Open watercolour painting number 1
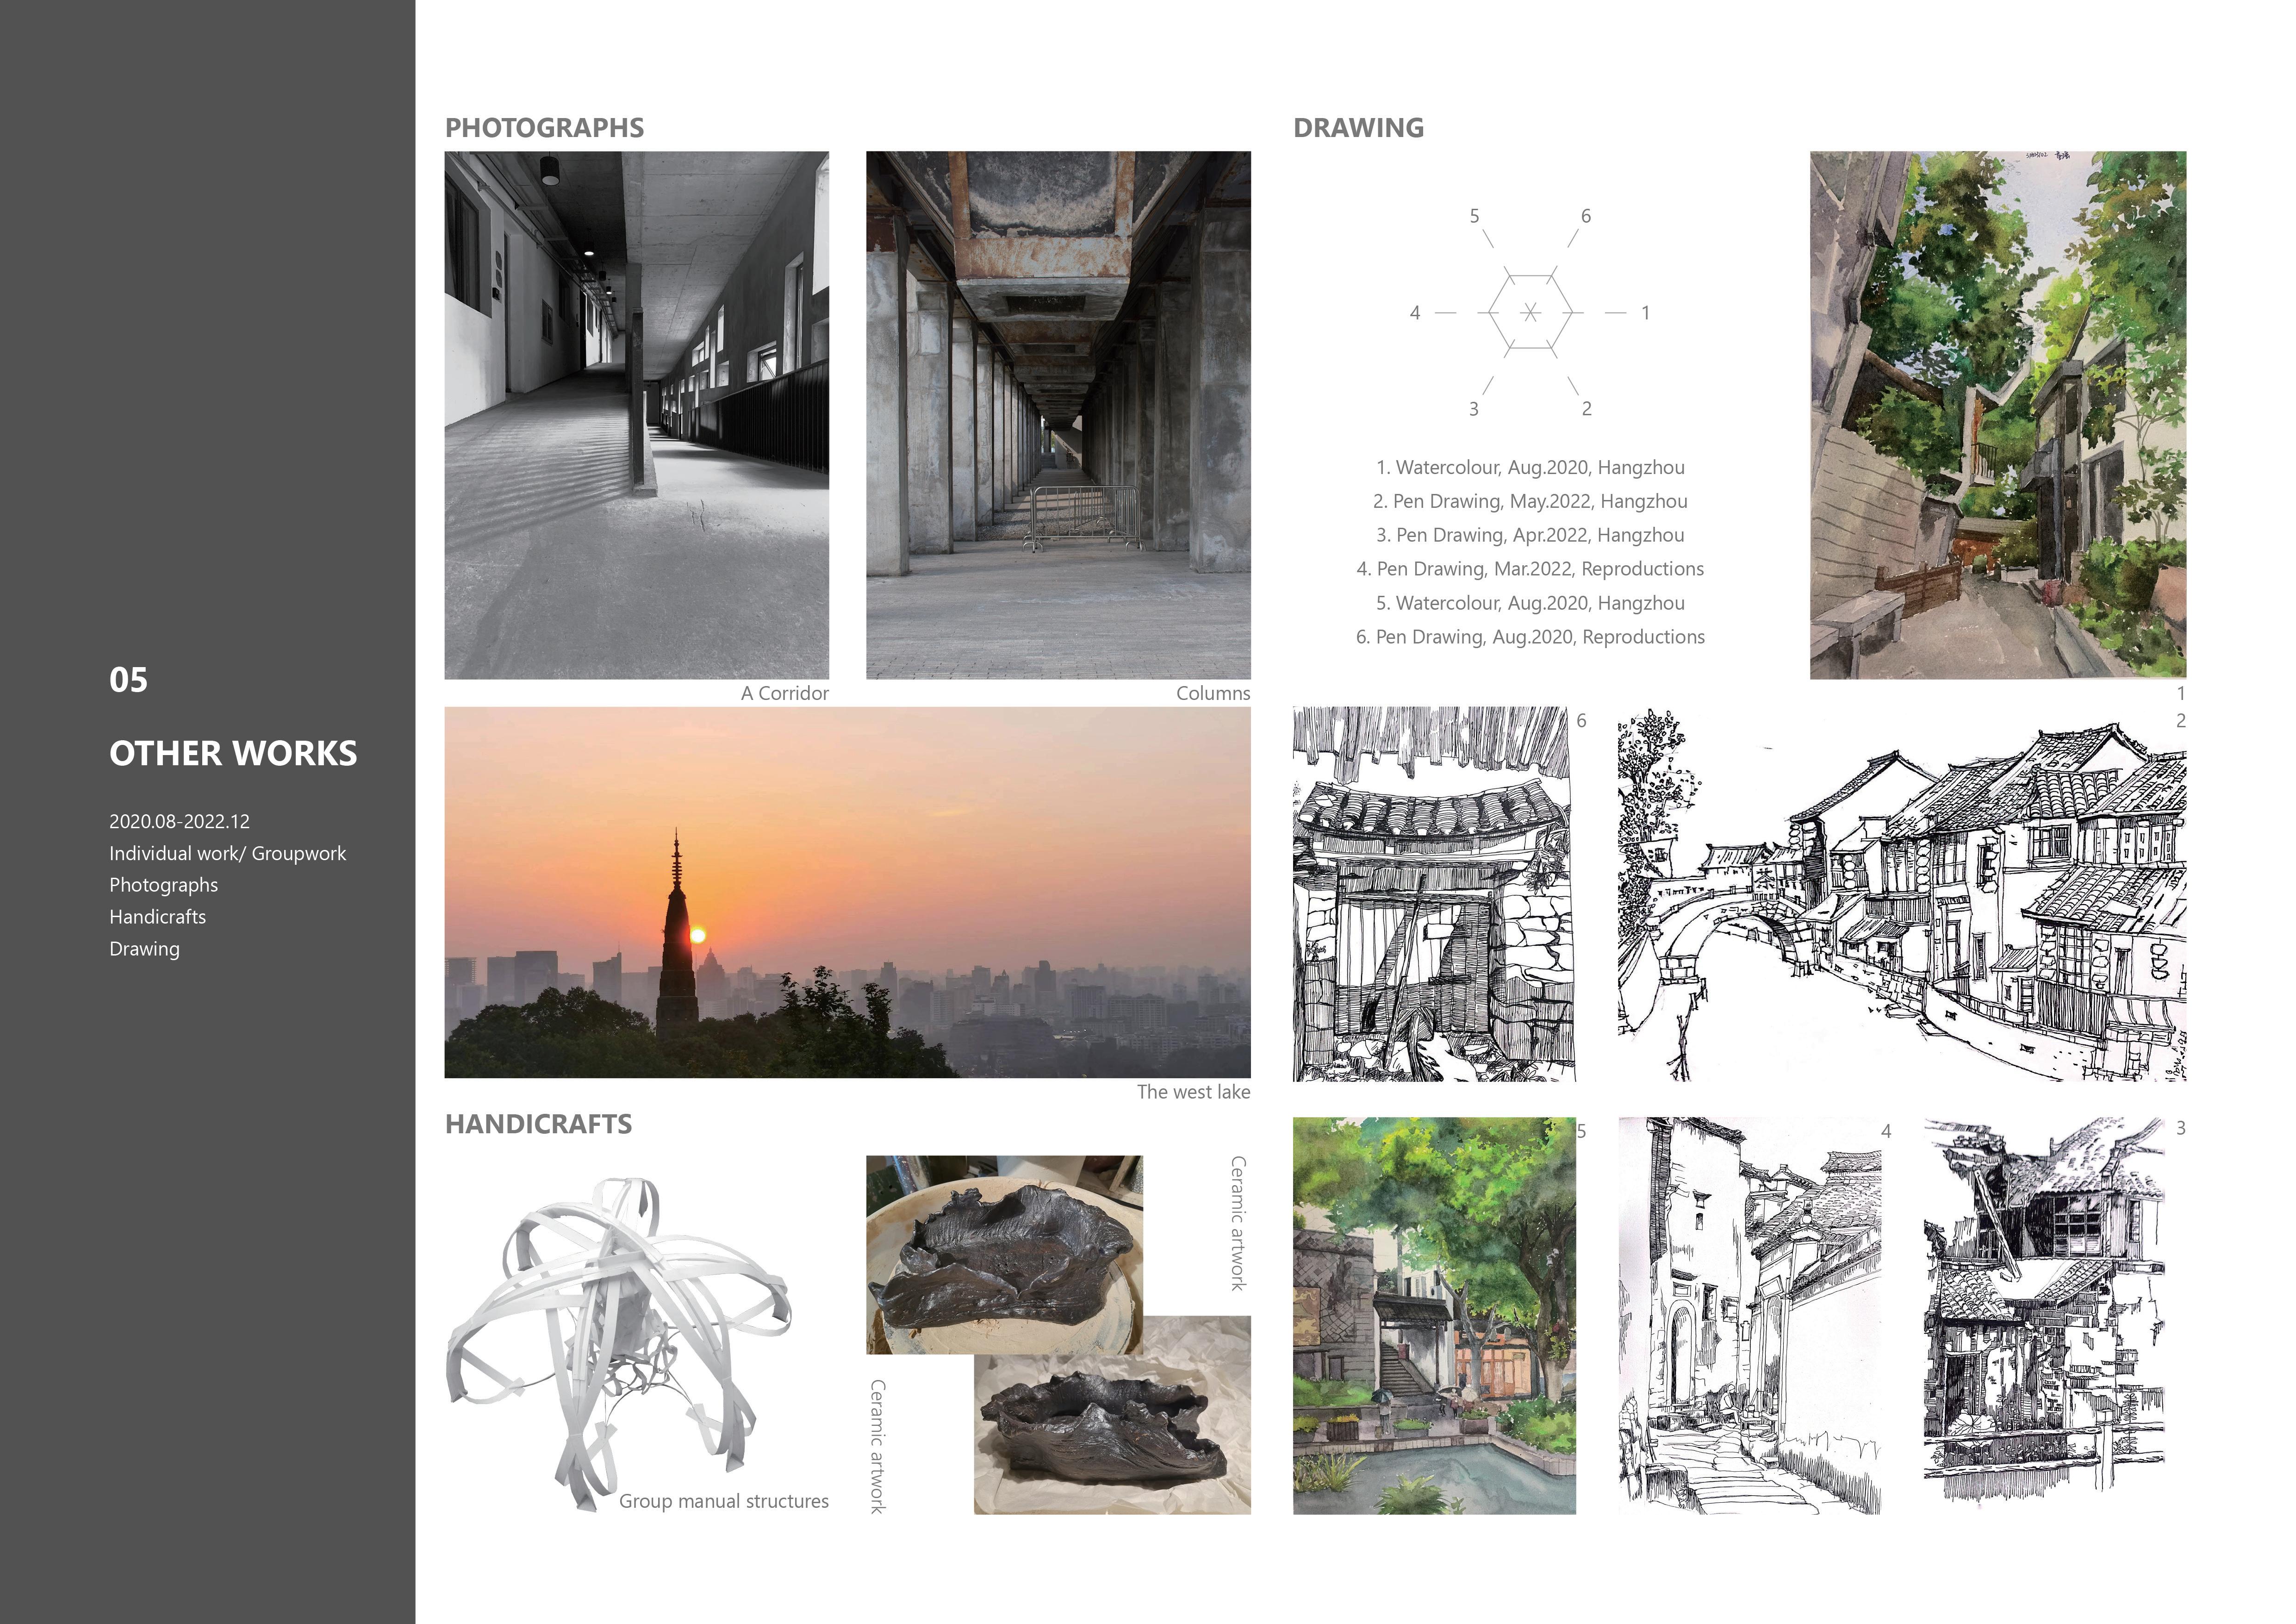 click(x=1997, y=415)
